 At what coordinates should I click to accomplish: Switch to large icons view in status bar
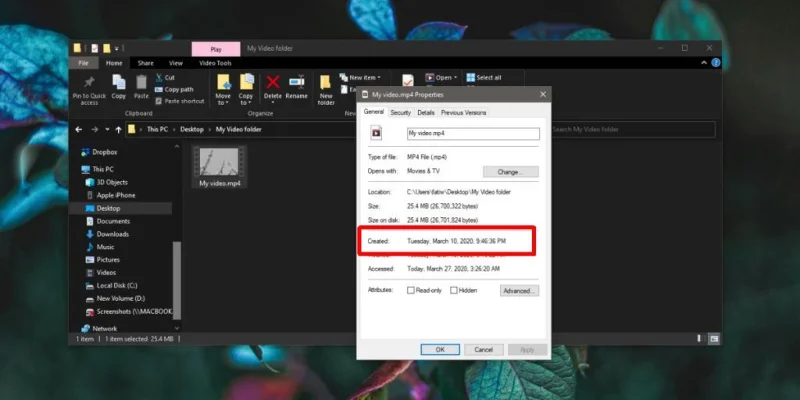714,339
